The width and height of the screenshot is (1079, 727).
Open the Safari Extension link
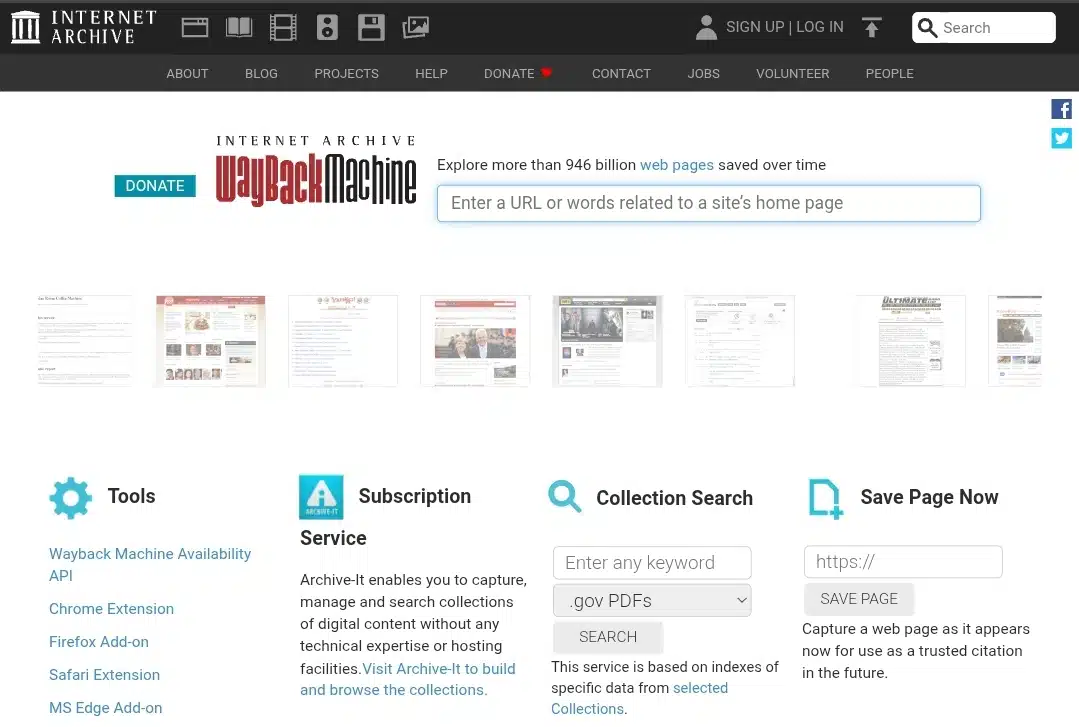104,675
